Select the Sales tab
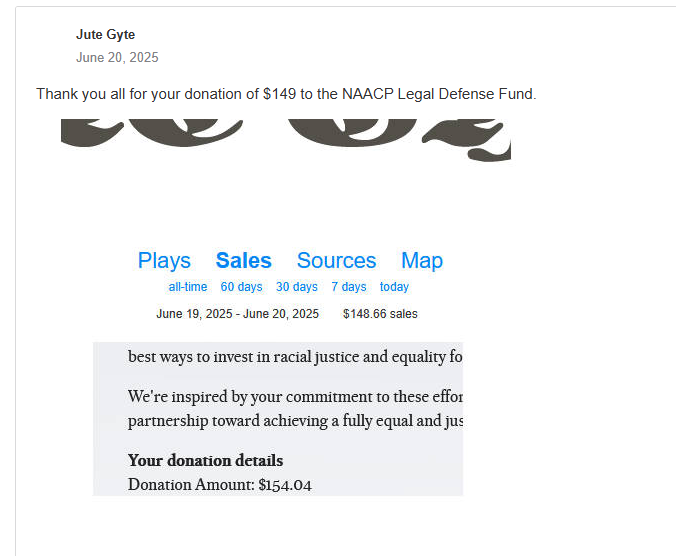Screen dimensions: 676x556 [x=244, y=261]
